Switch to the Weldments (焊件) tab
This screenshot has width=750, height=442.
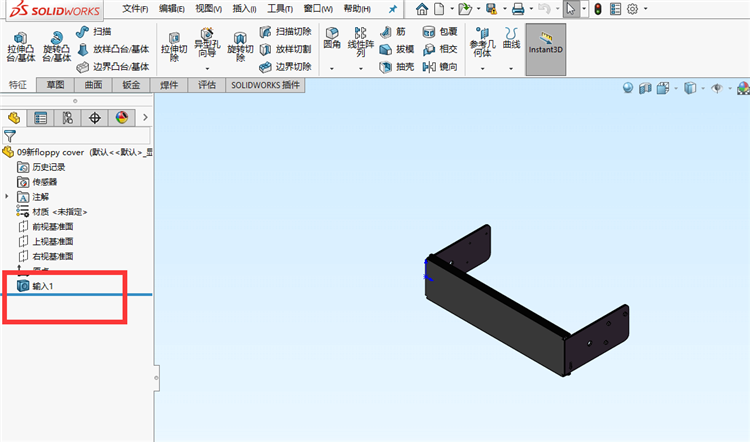coord(169,85)
